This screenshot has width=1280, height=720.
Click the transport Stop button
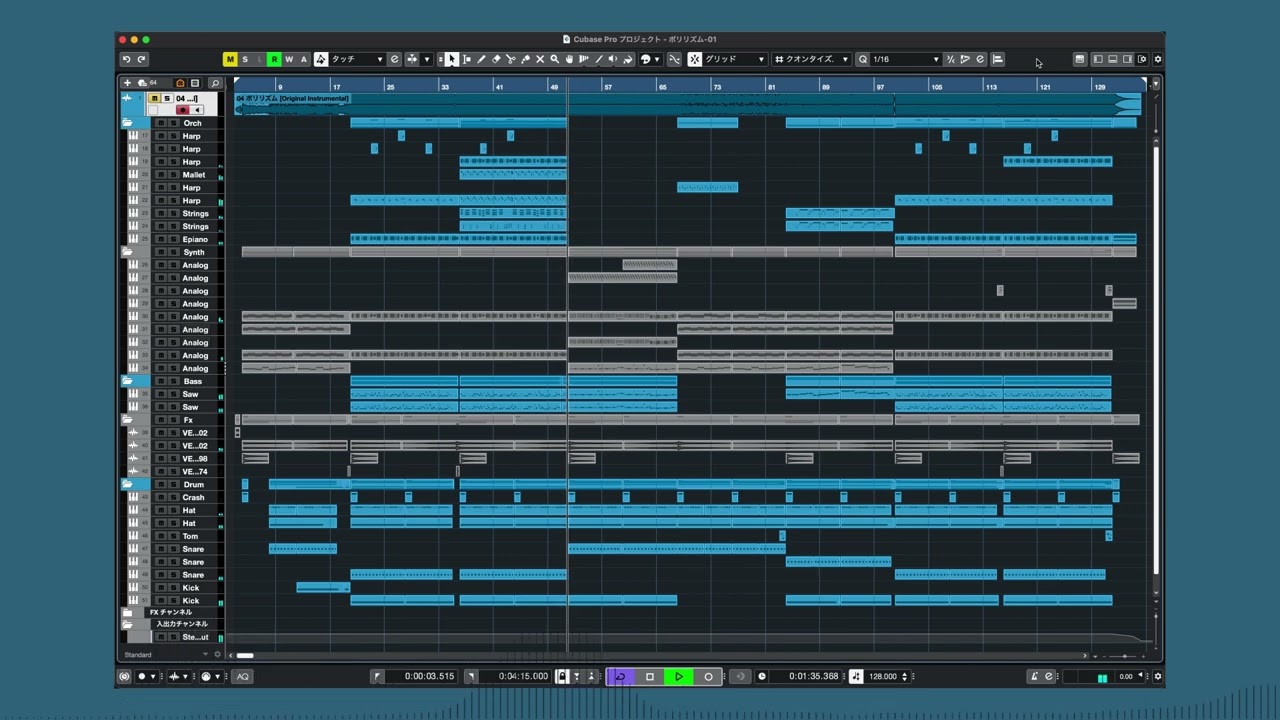(x=649, y=676)
